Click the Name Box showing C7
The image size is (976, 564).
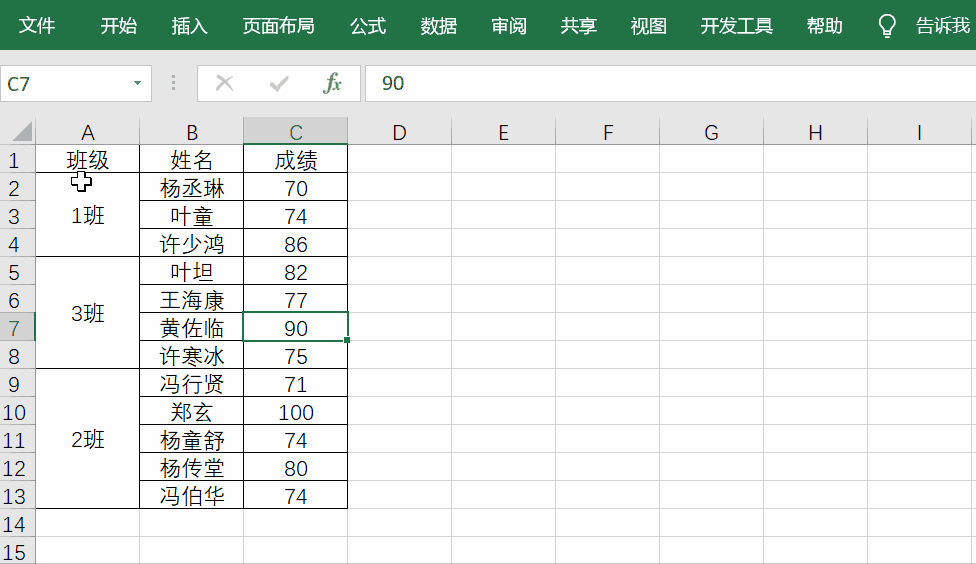pyautogui.click(x=76, y=83)
